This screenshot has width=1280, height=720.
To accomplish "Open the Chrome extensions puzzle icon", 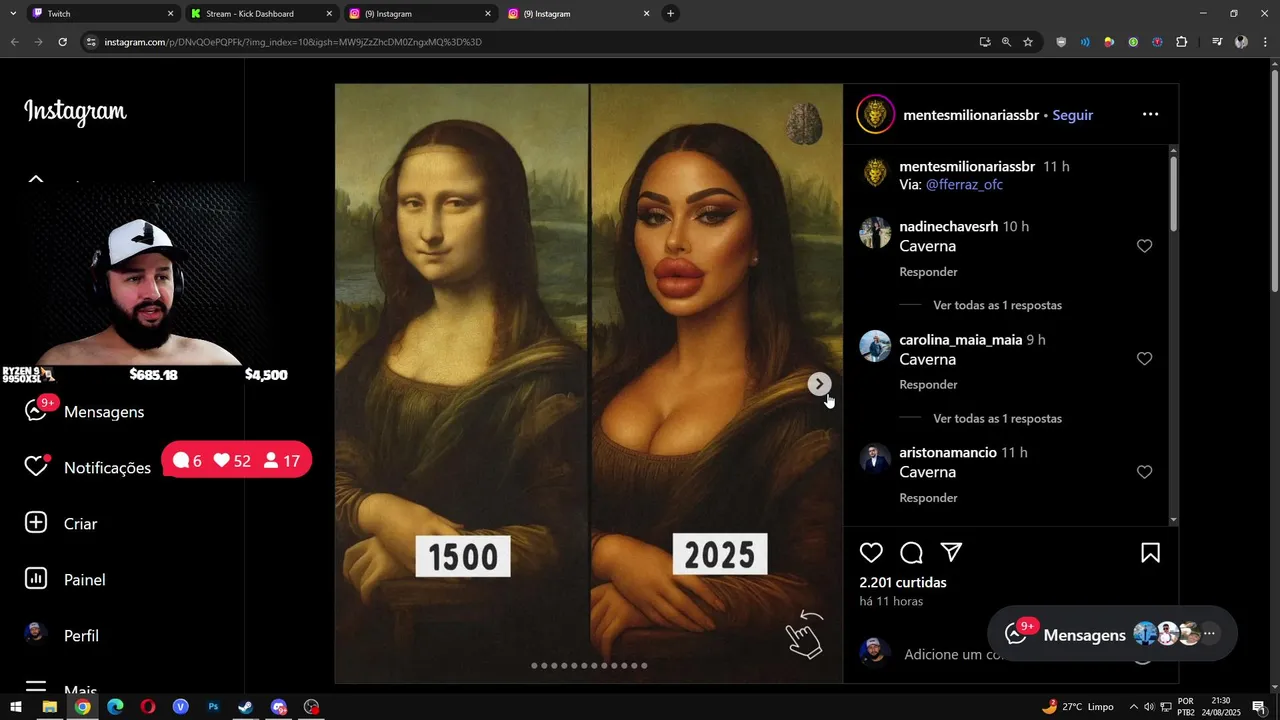I will click(1181, 42).
